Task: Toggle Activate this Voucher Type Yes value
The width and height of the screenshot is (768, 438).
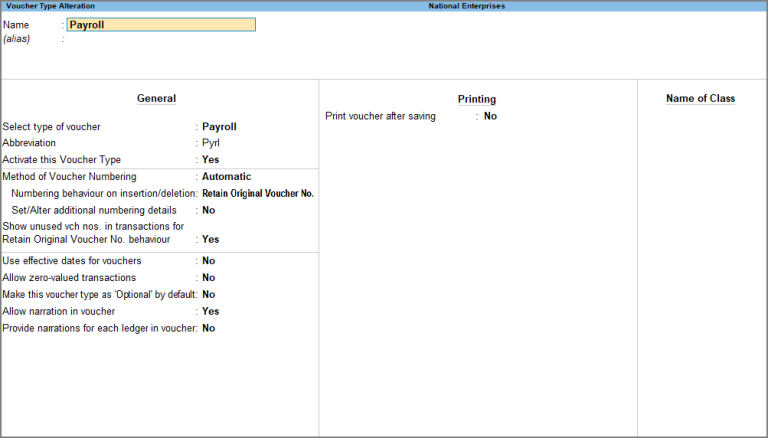Action: pyautogui.click(x=210, y=160)
